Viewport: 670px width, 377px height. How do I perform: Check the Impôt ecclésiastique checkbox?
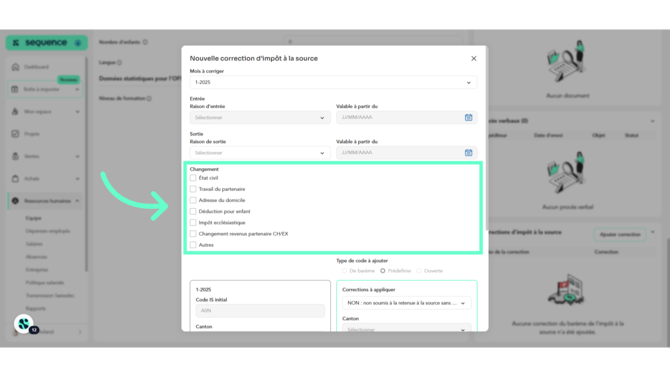tap(193, 223)
